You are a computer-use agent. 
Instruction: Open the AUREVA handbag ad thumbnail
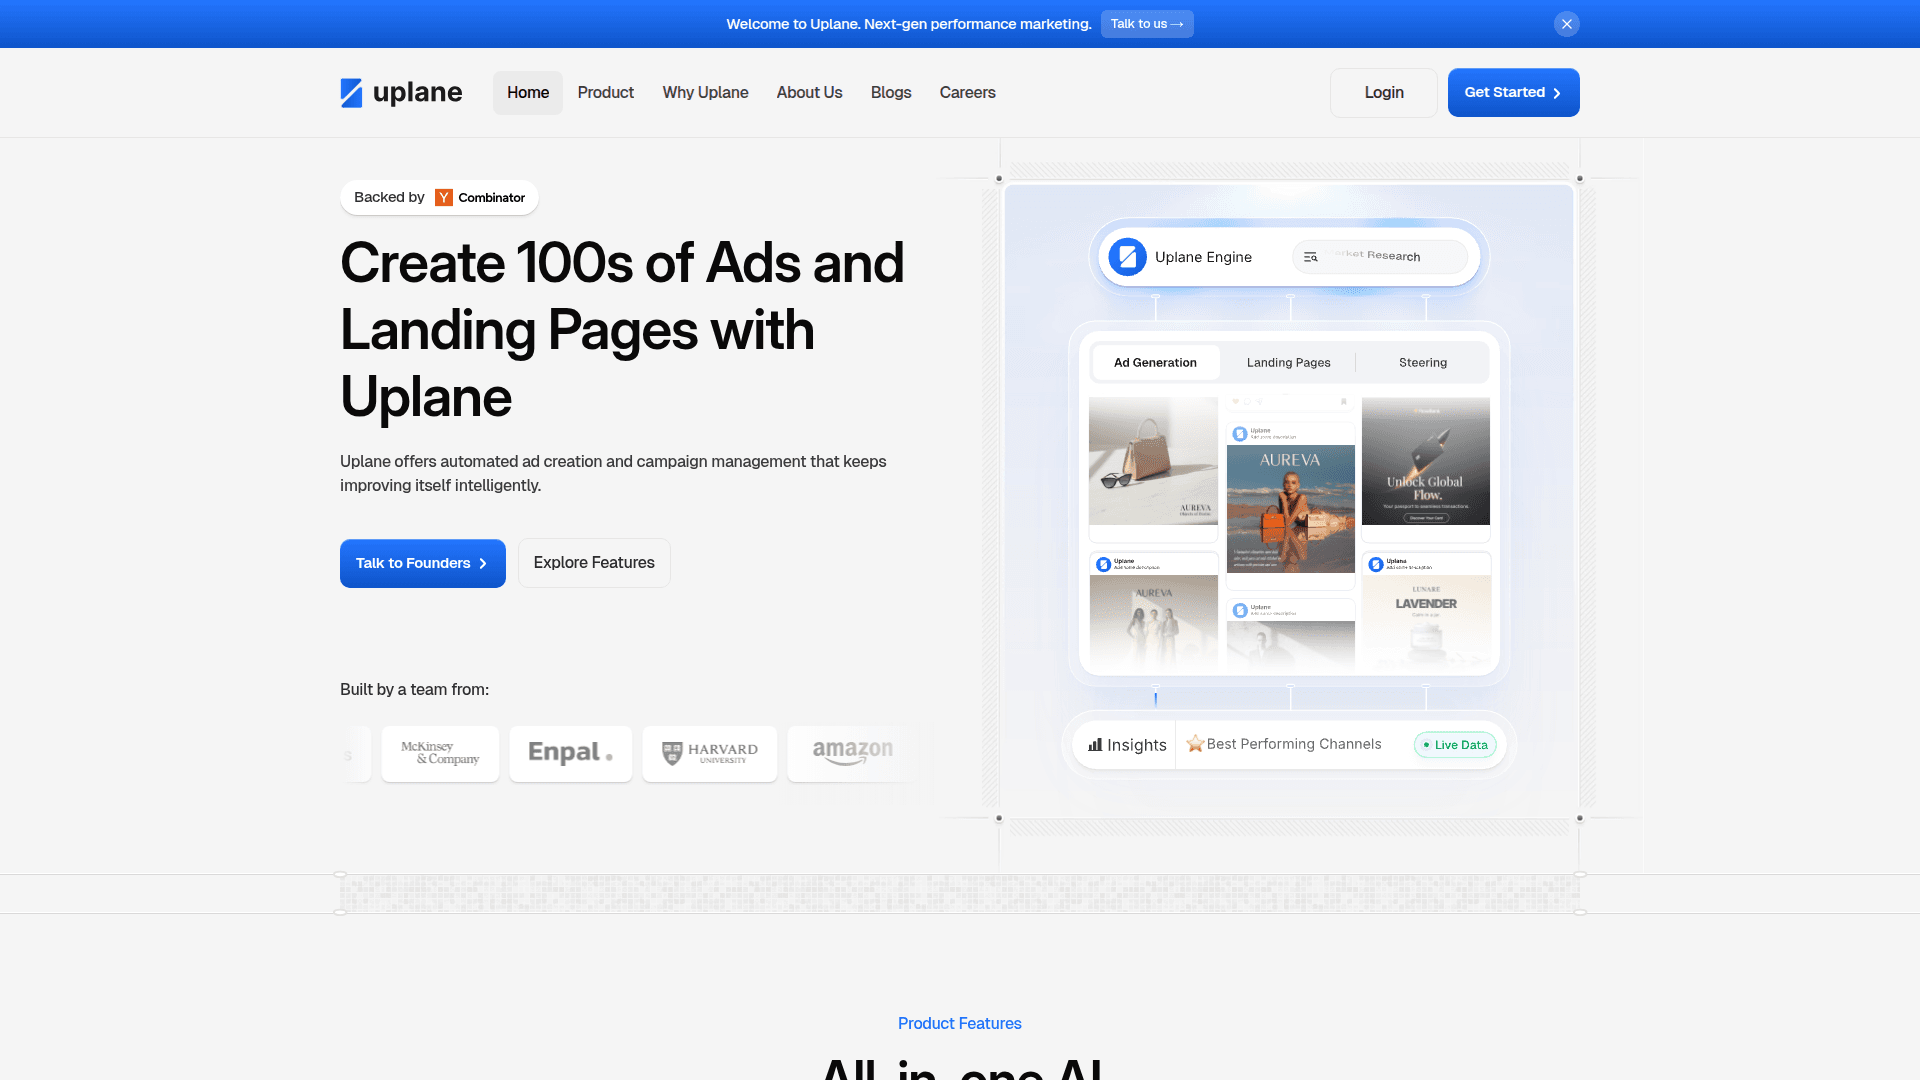[1153, 461]
